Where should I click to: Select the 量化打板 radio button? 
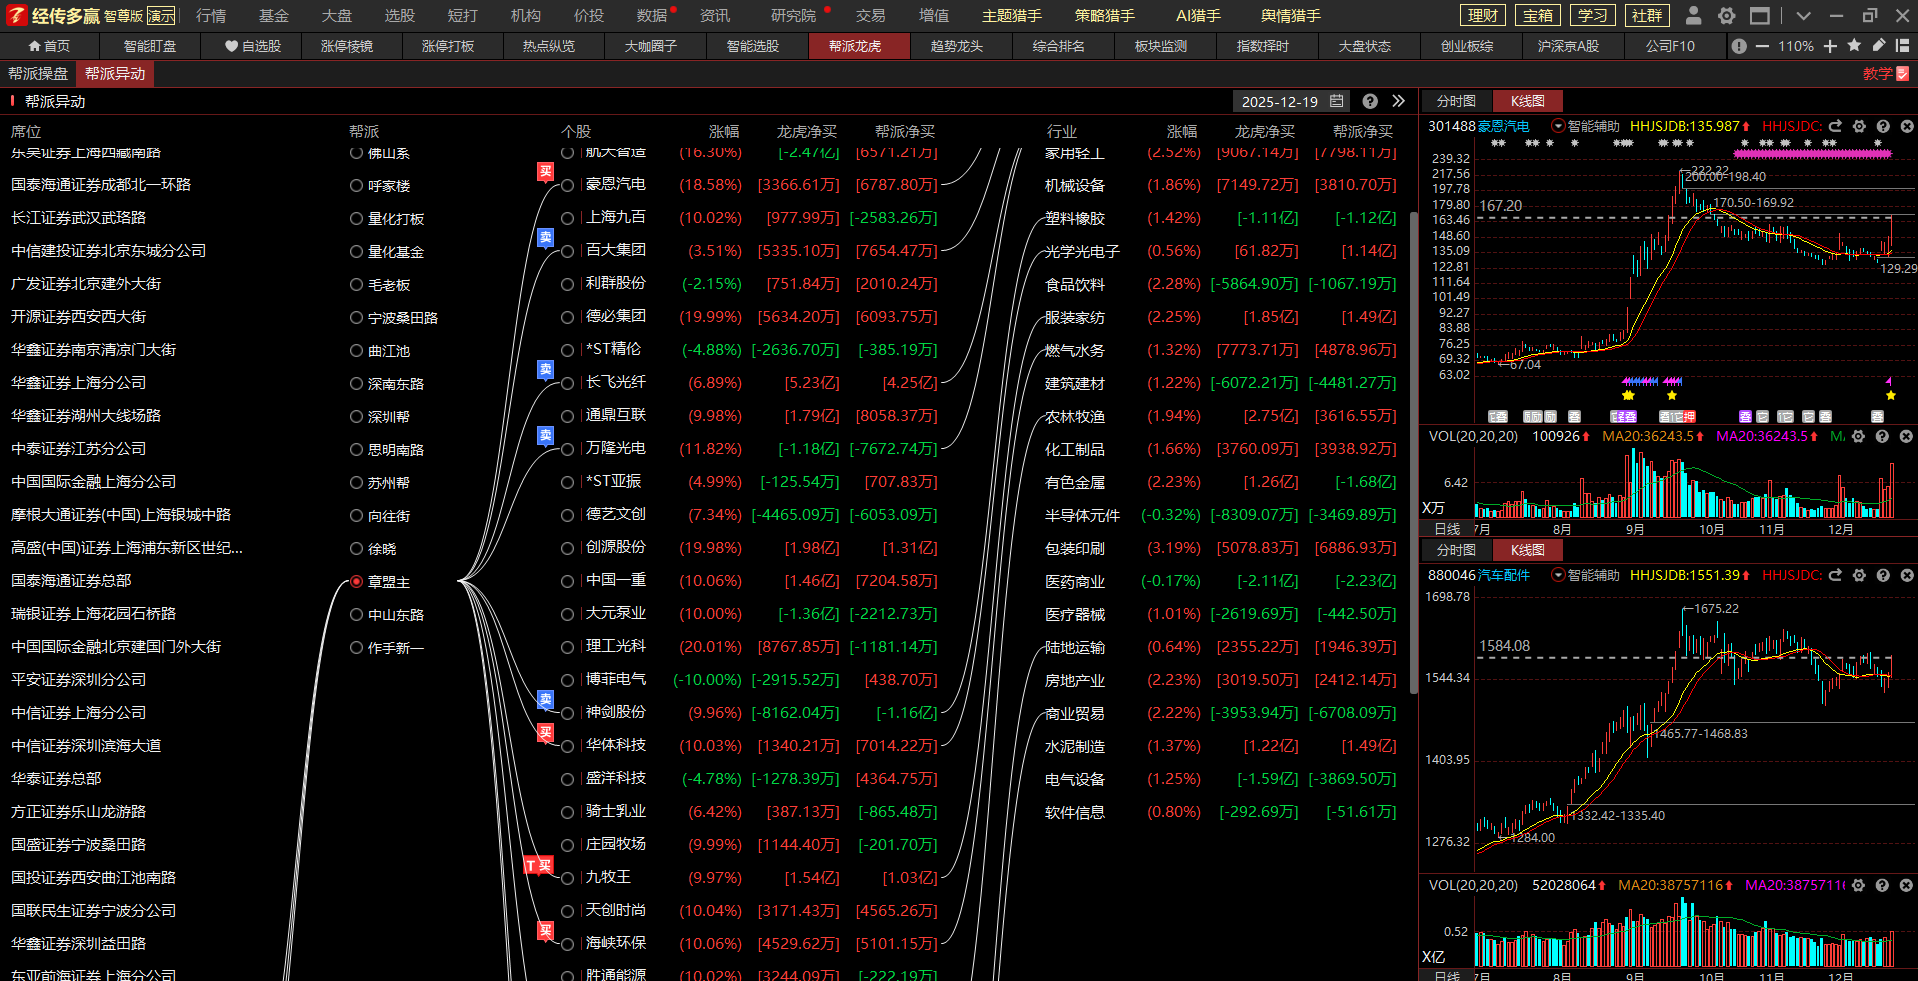(x=356, y=218)
